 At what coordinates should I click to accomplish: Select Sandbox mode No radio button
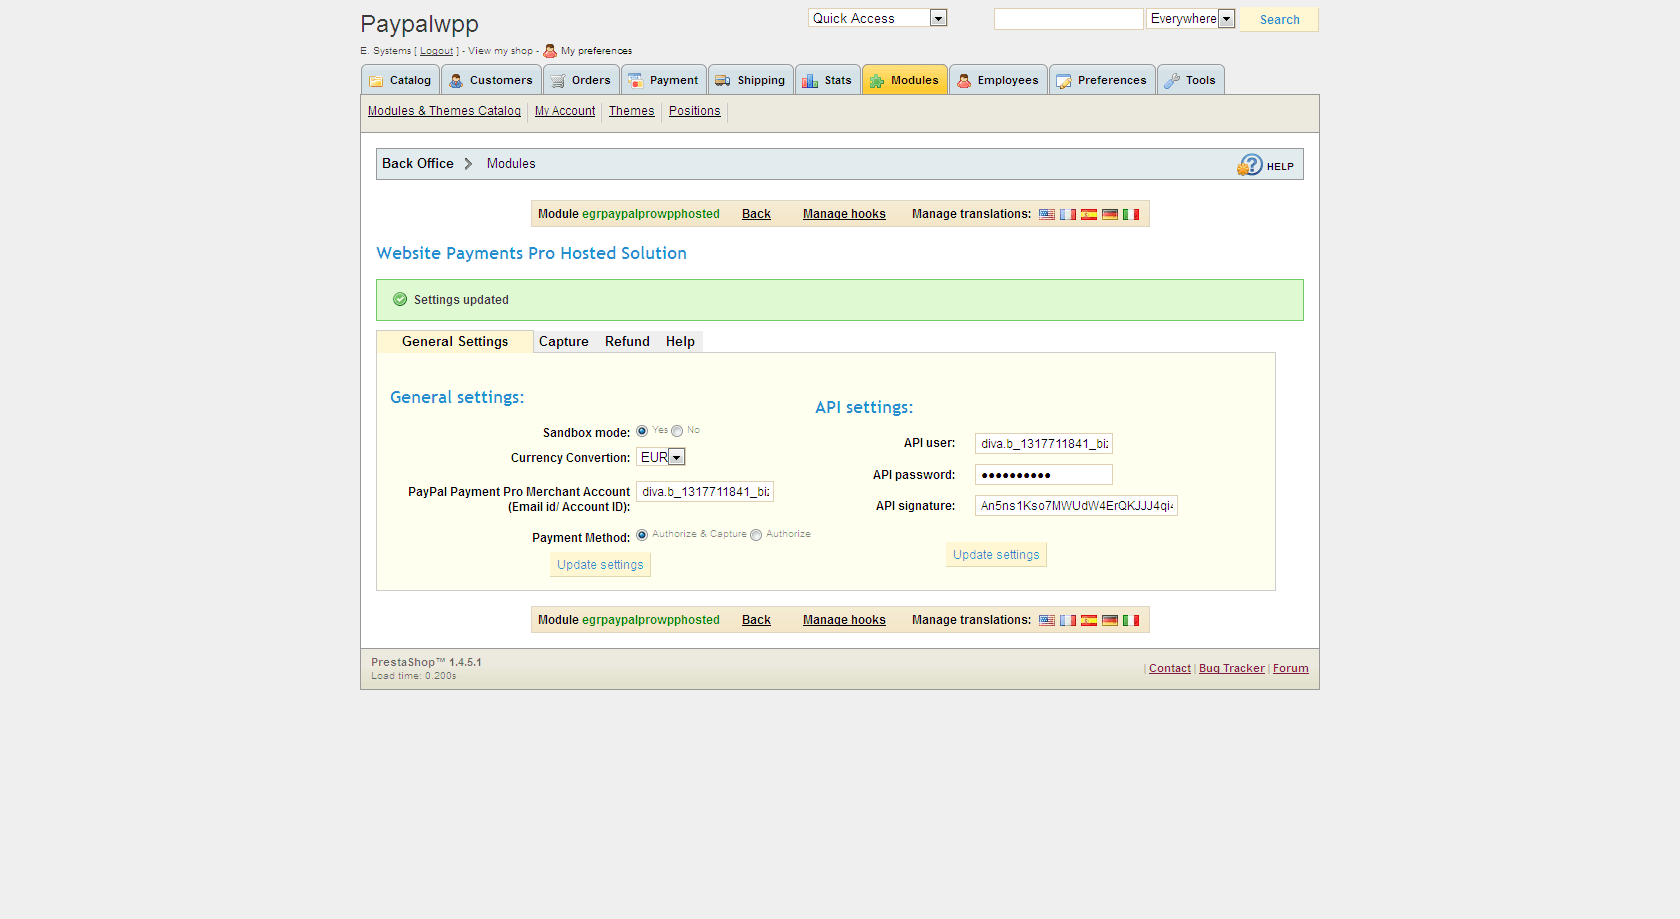pos(677,431)
